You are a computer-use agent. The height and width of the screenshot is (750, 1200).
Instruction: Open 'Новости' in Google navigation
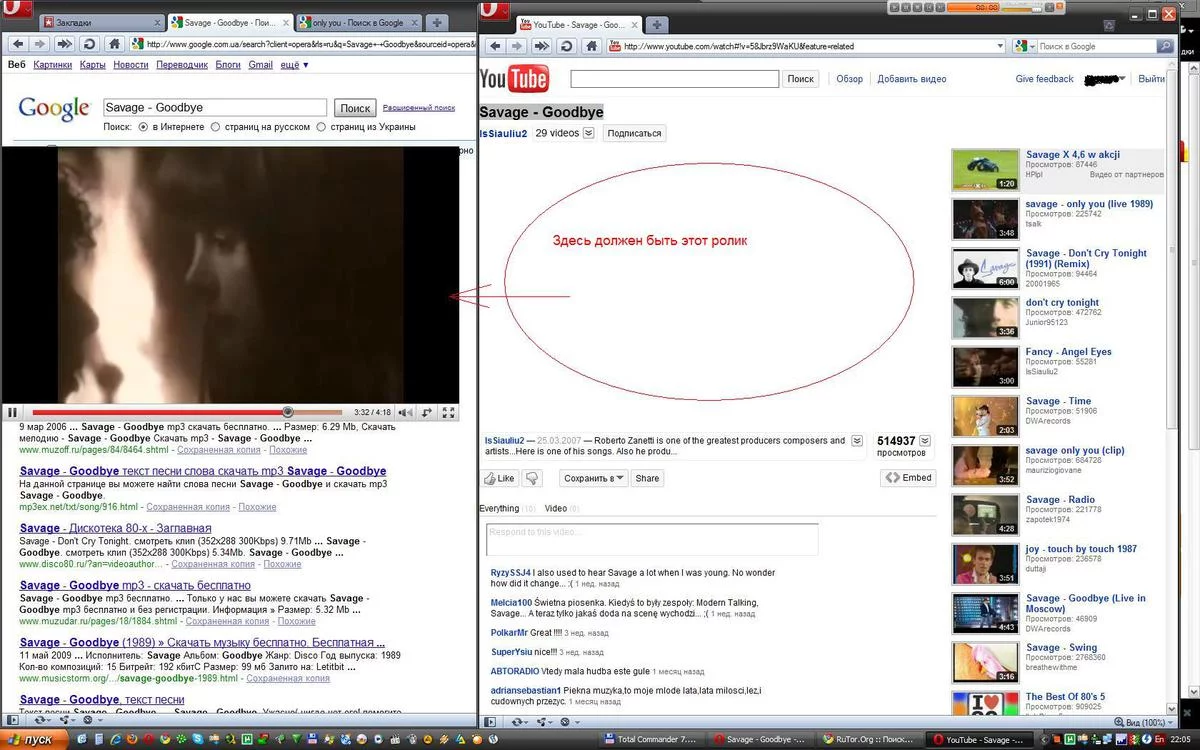[x=131, y=65]
